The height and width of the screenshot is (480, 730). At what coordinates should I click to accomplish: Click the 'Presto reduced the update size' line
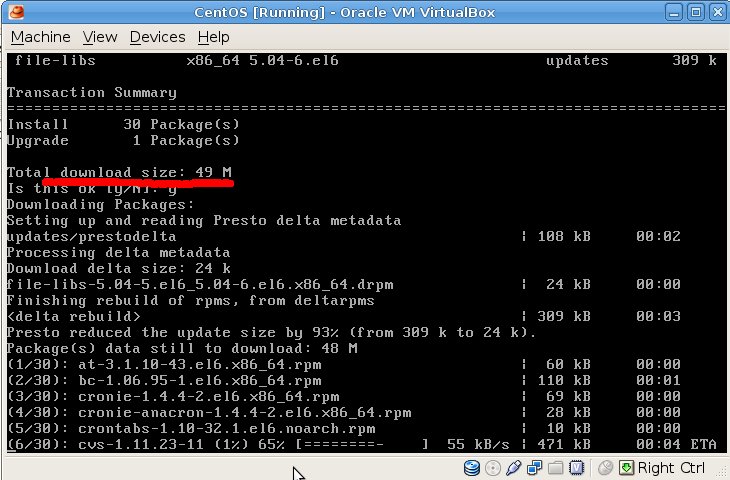[271, 332]
